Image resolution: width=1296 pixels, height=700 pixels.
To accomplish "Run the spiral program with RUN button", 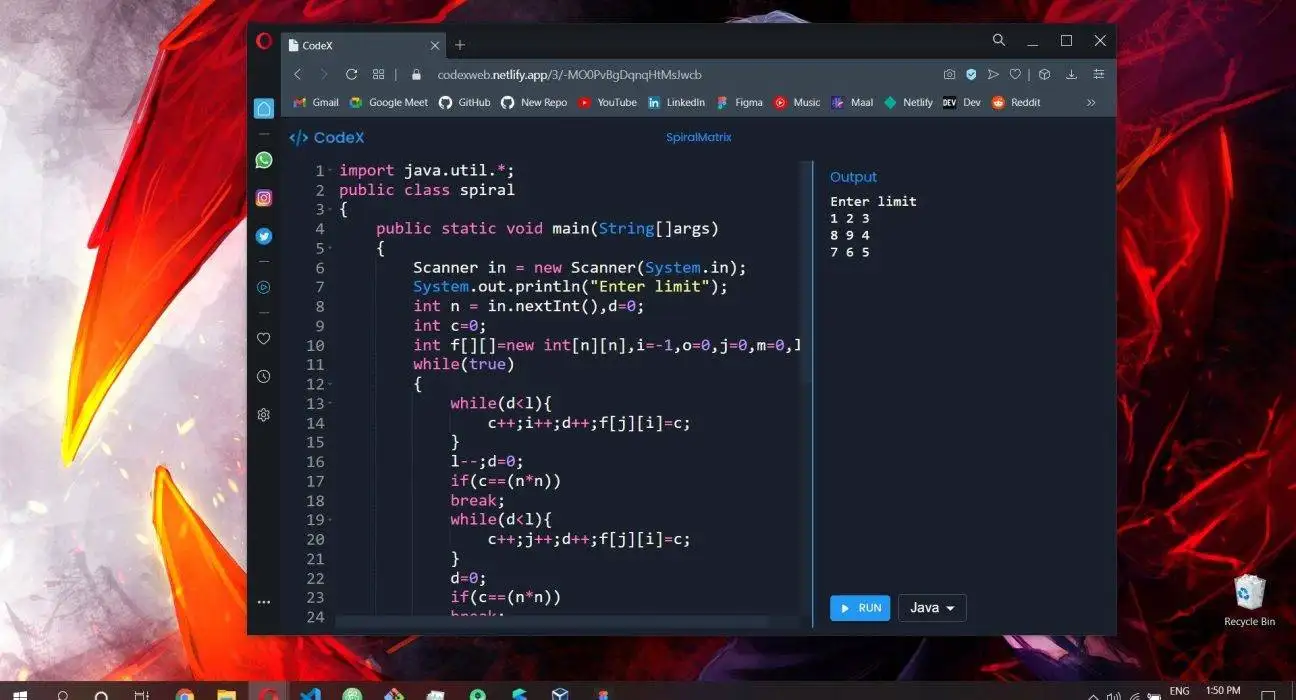I will point(859,607).
